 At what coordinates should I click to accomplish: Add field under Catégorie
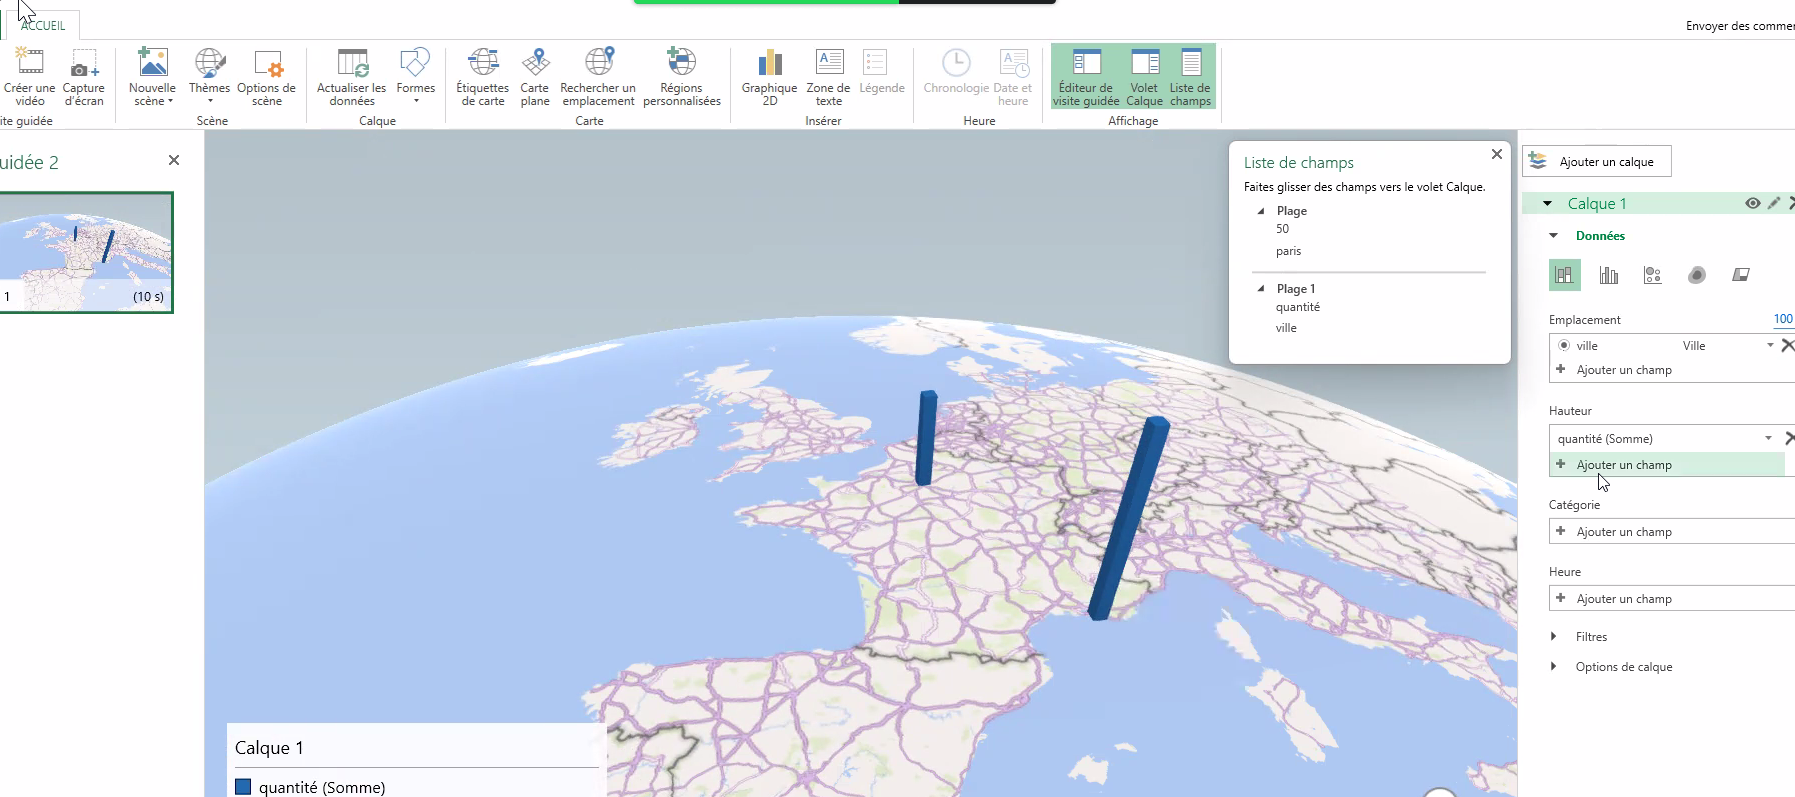click(1672, 532)
